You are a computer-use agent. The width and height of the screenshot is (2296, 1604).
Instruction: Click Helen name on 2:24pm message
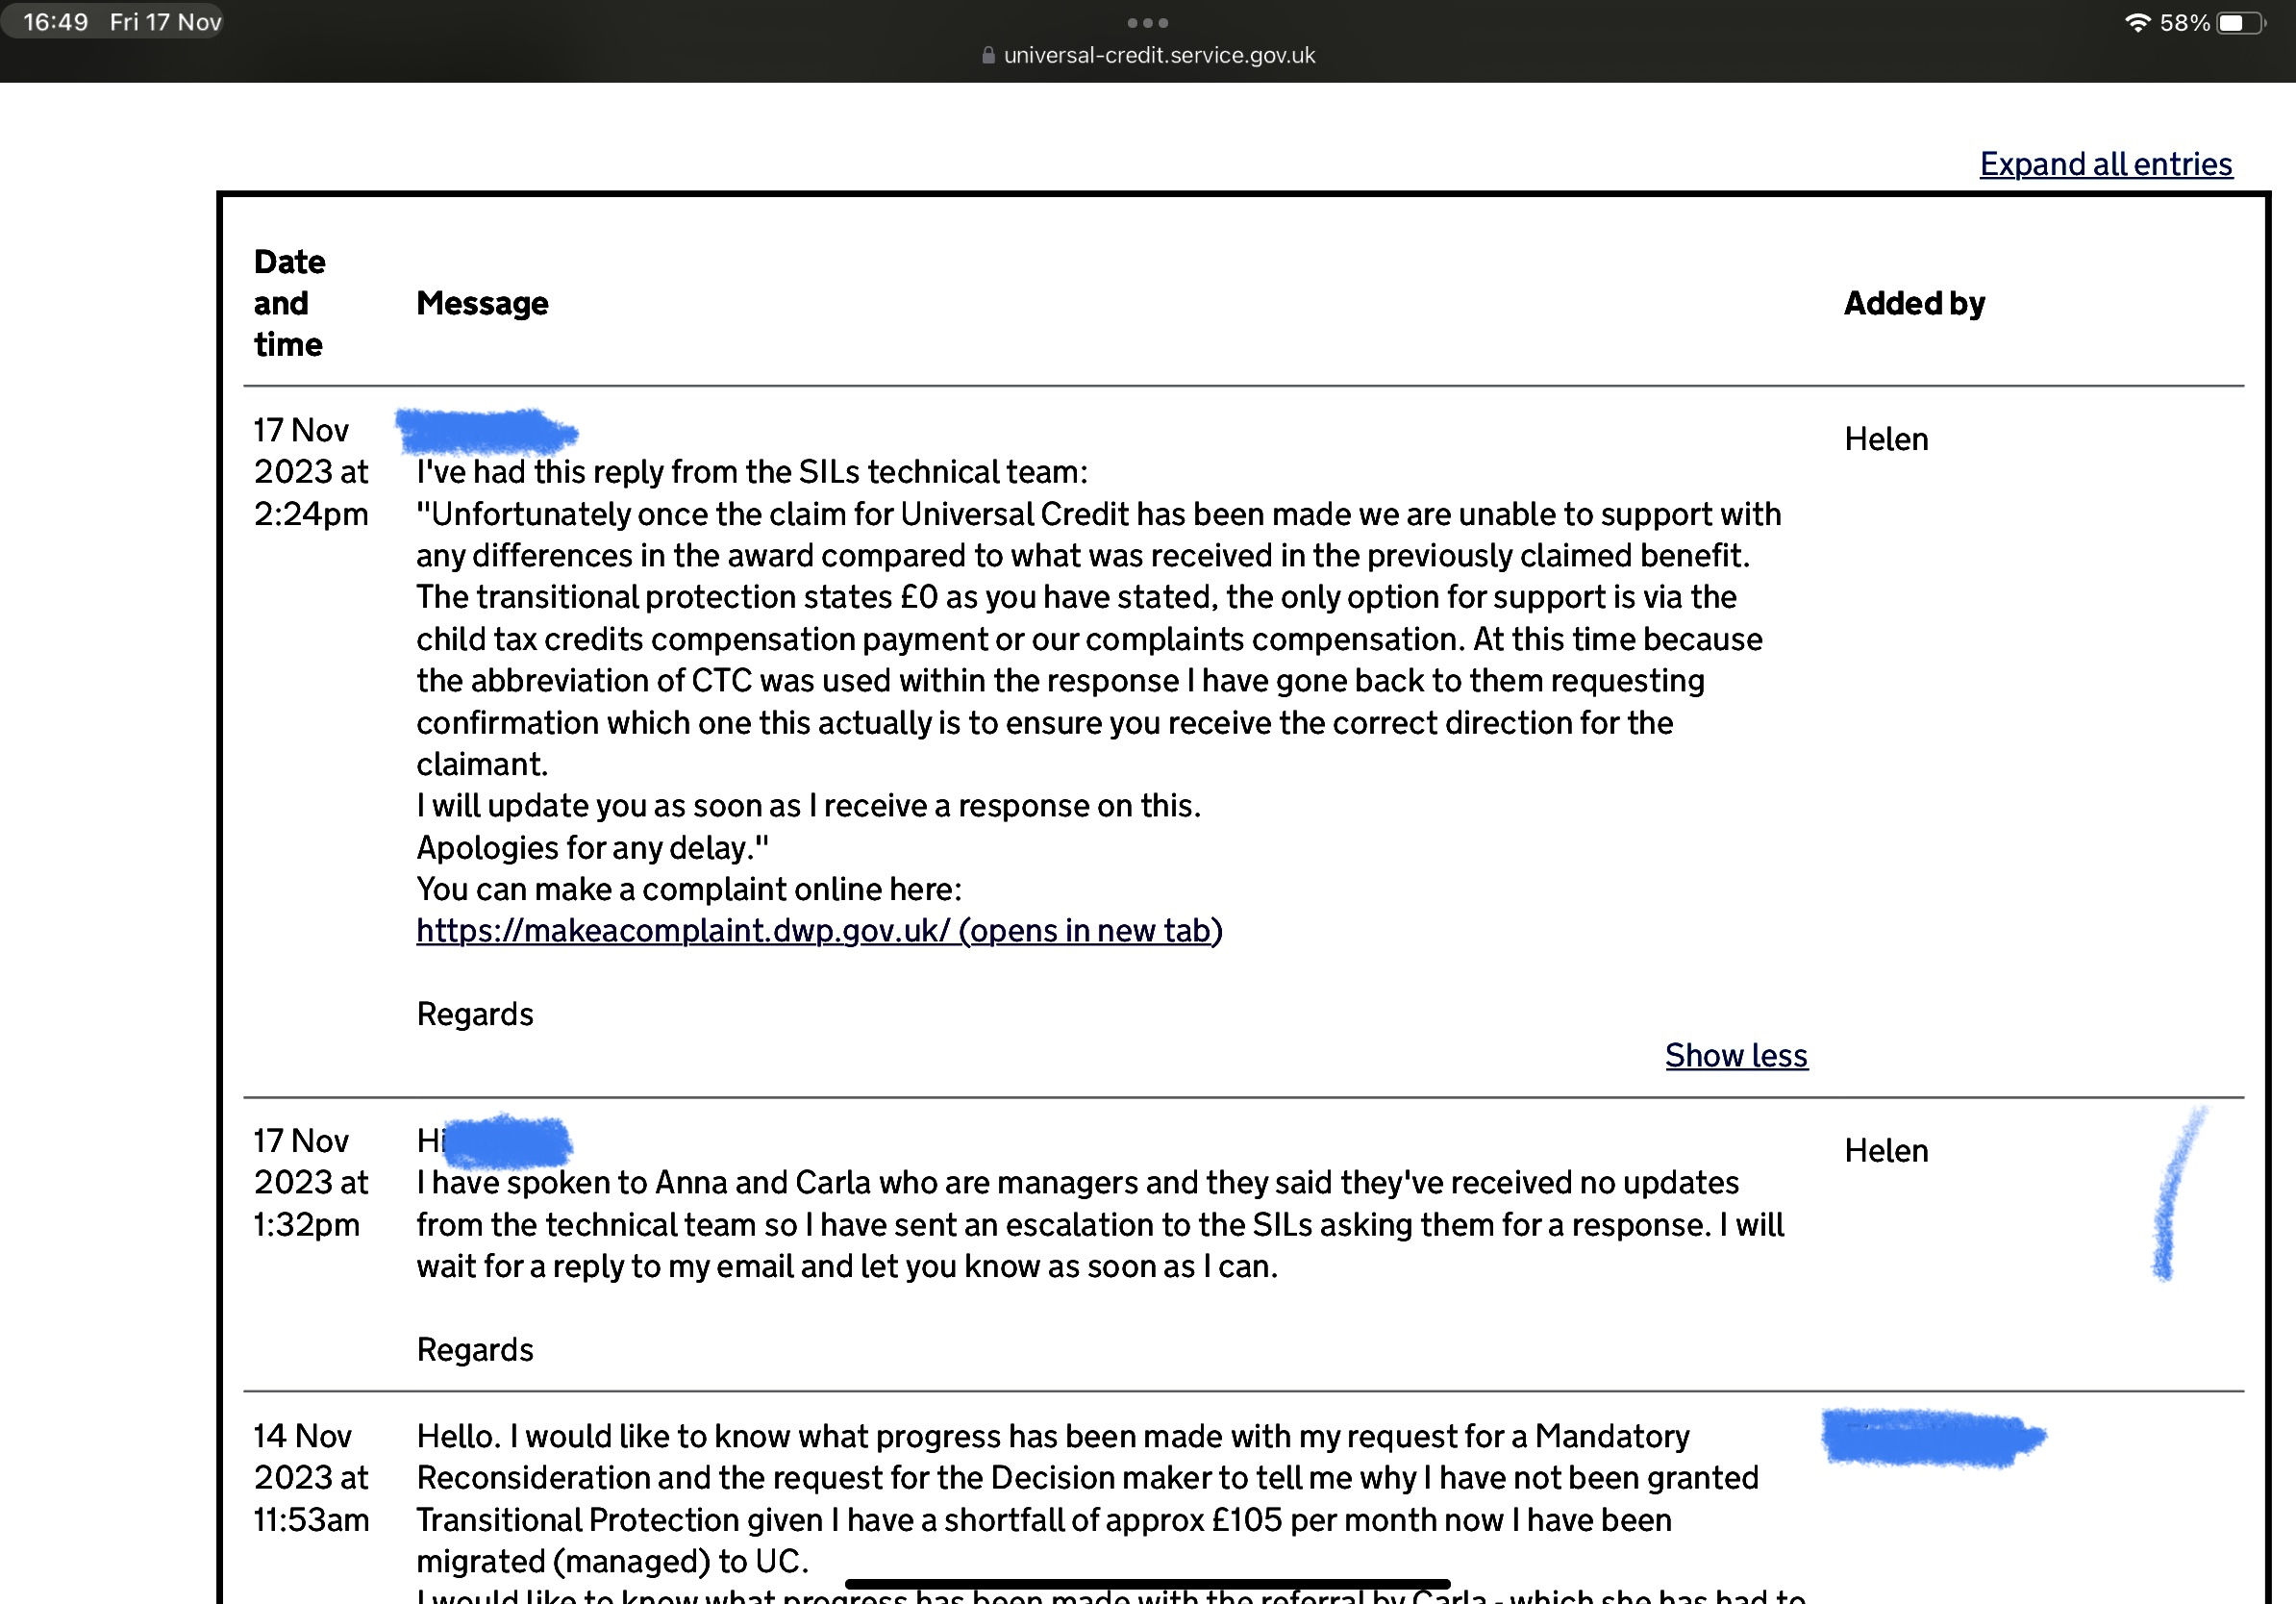pos(1885,439)
